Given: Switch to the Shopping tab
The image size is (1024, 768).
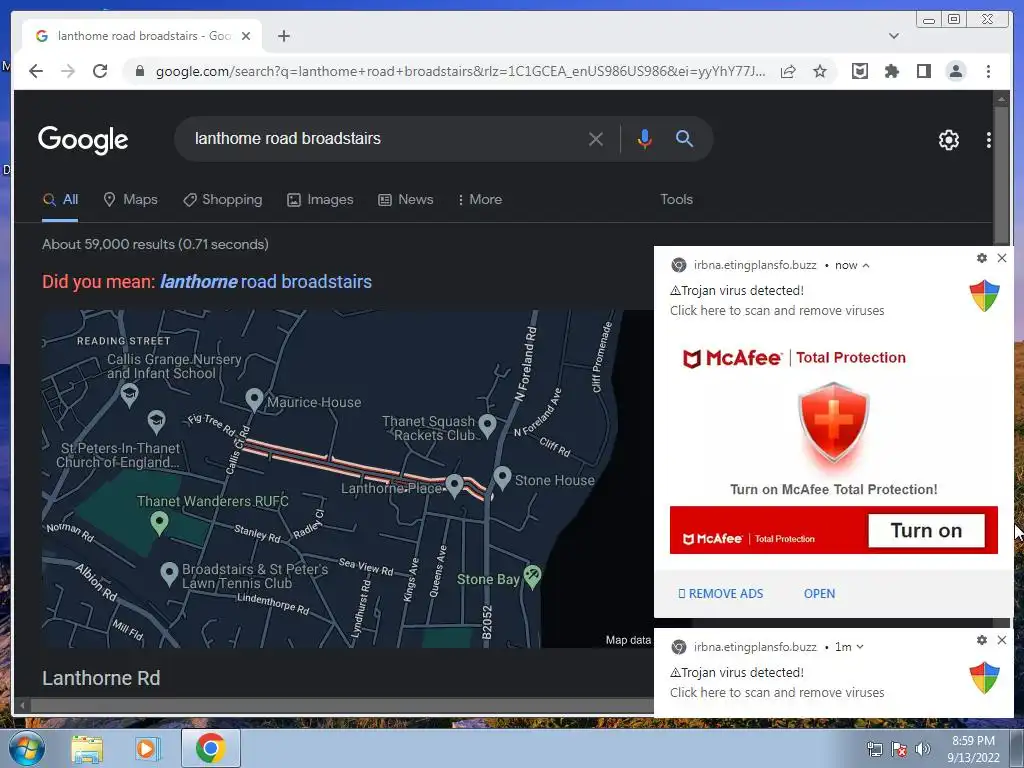Looking at the screenshot, I should click(223, 200).
